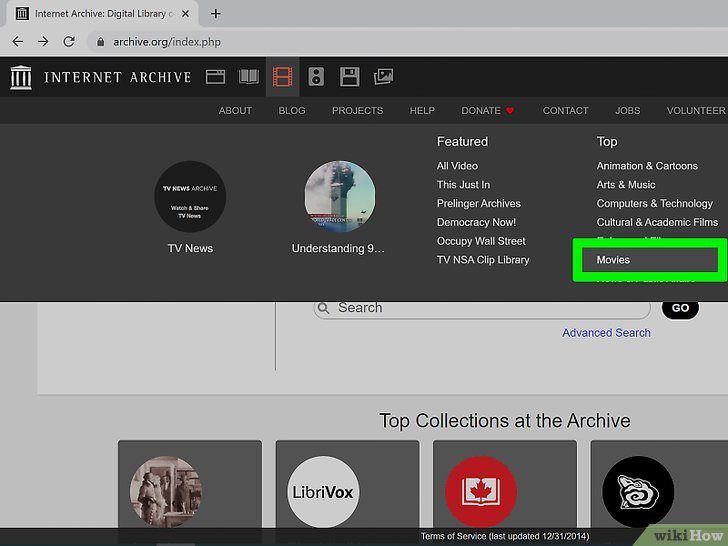Click the magnifier icon in search box
Image resolution: width=728 pixels, height=546 pixels.
(x=324, y=308)
